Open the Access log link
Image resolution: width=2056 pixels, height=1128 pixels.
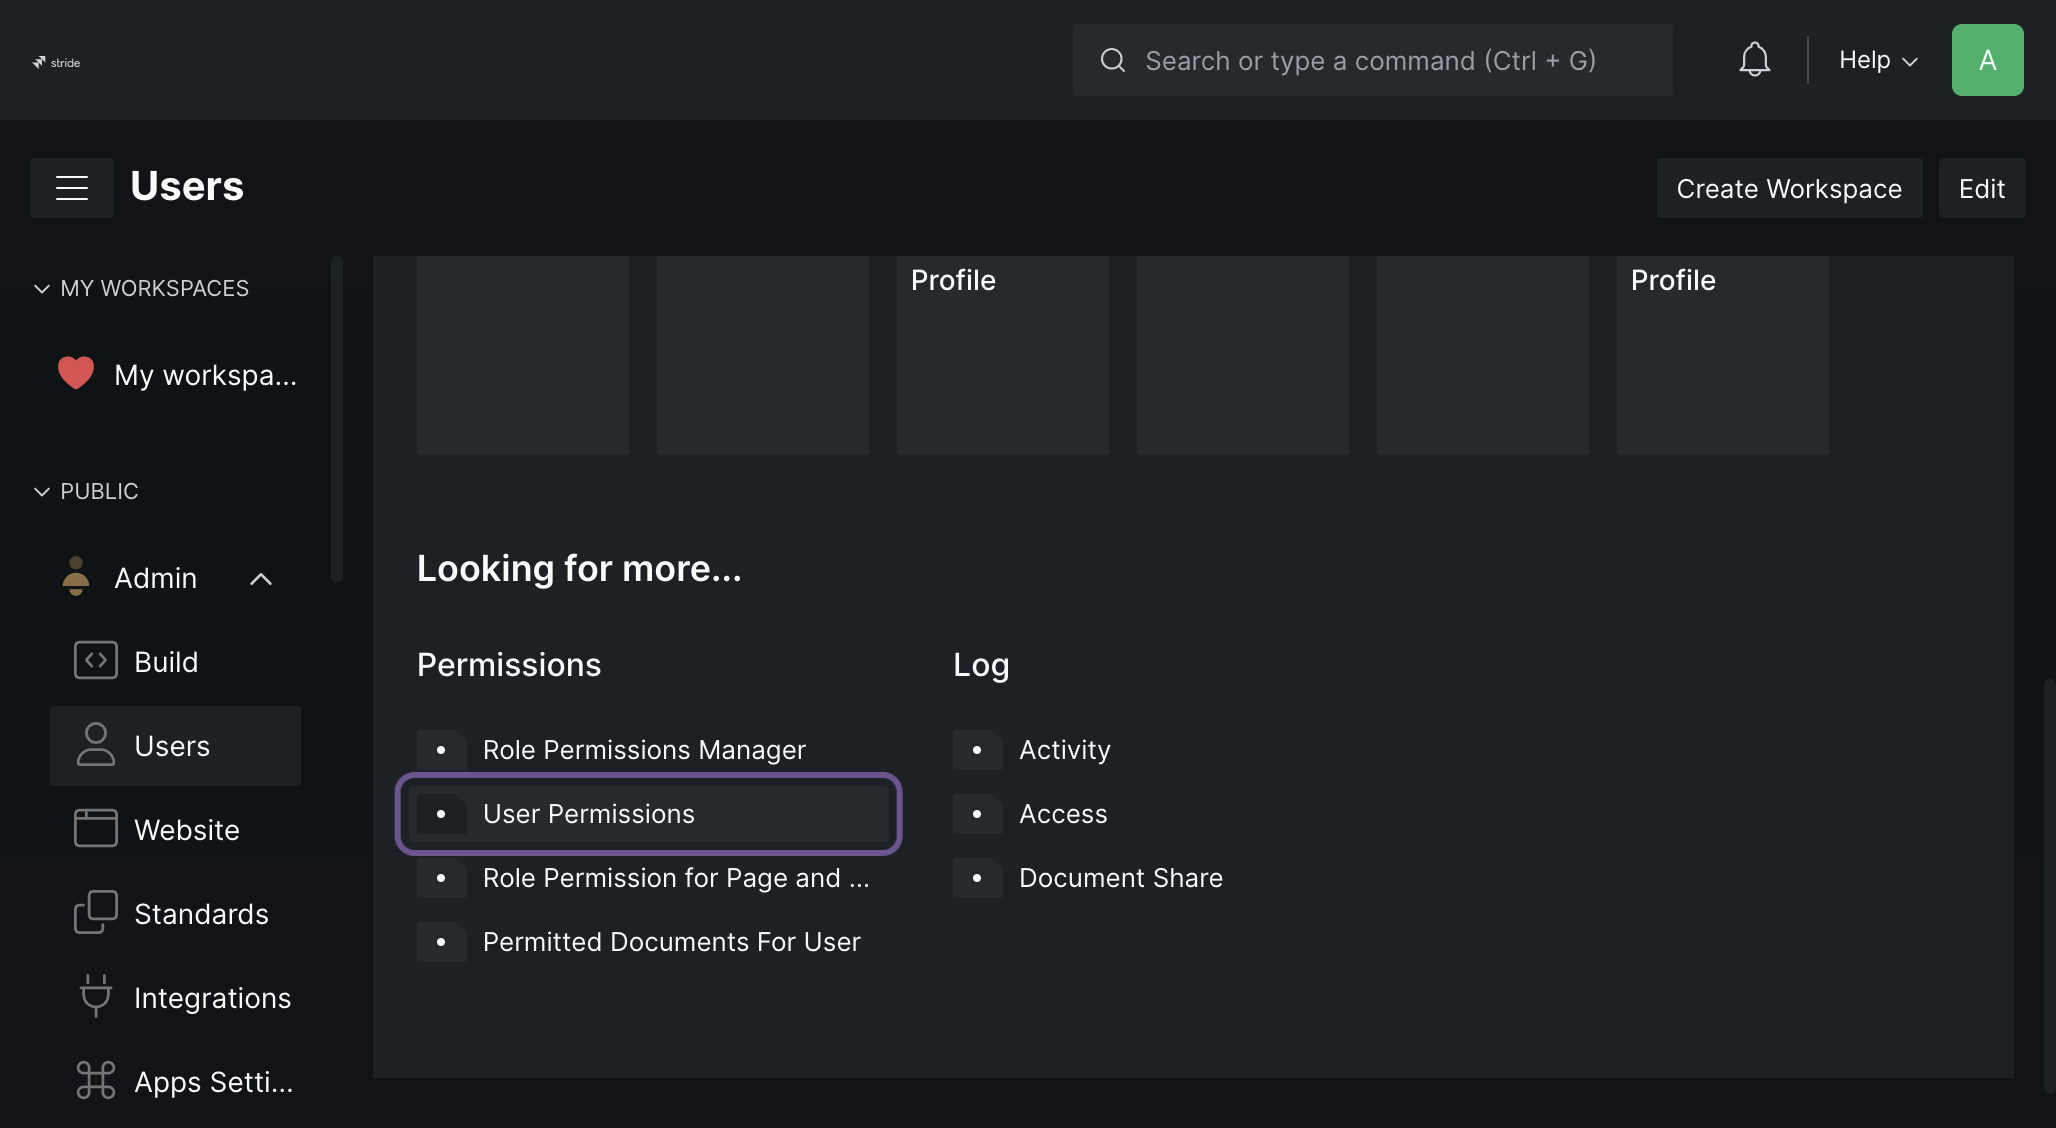(1063, 814)
